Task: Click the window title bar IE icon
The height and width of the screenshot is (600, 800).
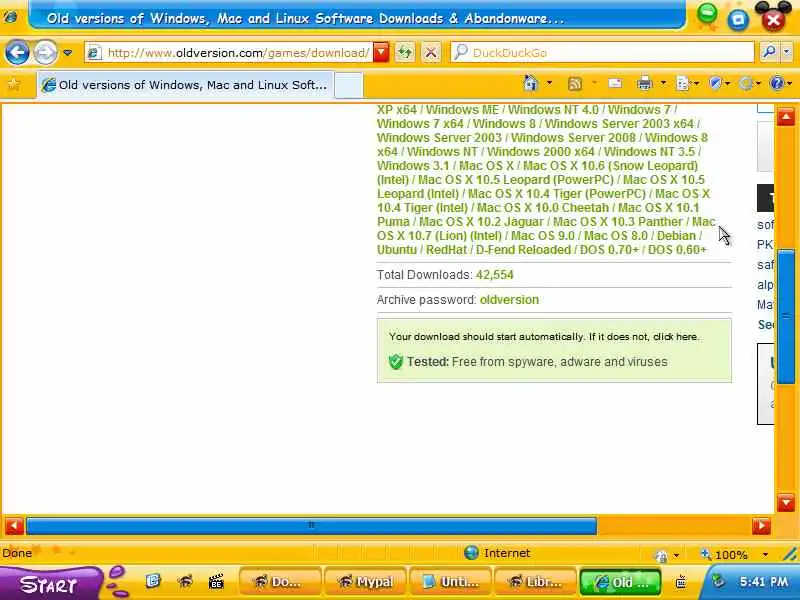Action: tap(10, 17)
